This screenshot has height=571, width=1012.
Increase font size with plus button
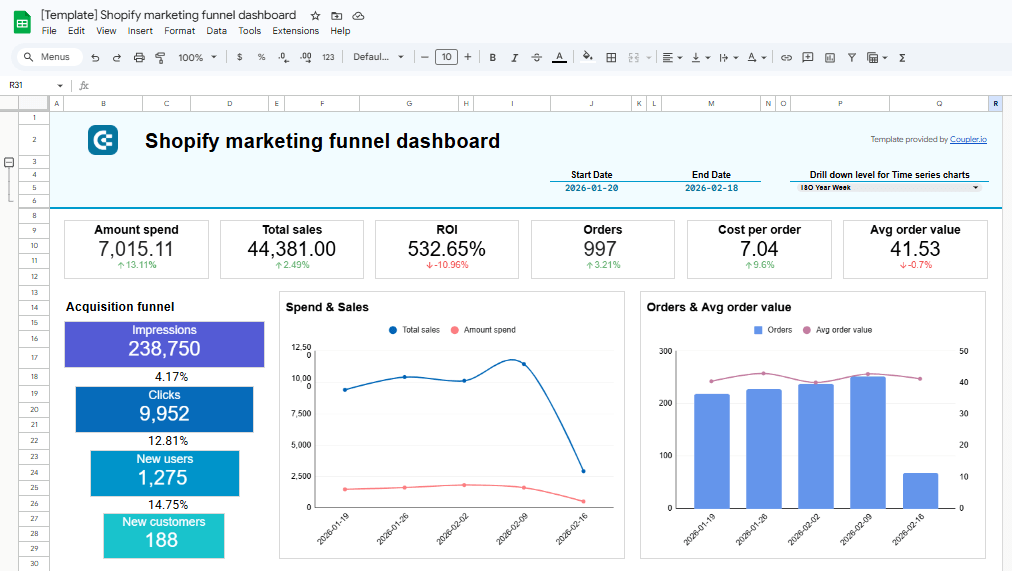click(468, 57)
